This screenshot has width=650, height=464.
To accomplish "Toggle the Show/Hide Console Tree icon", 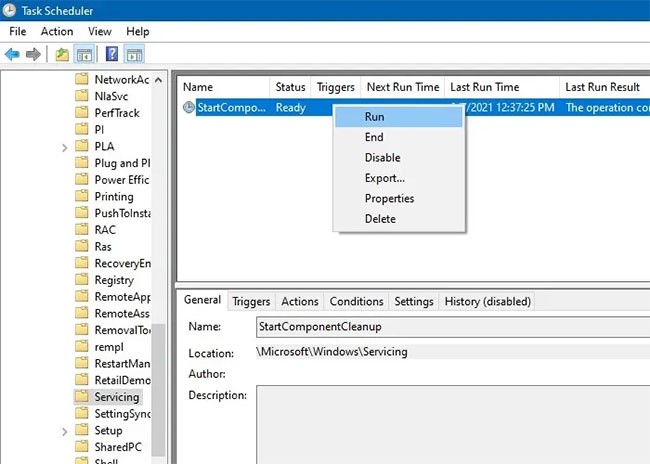I will [x=85, y=53].
